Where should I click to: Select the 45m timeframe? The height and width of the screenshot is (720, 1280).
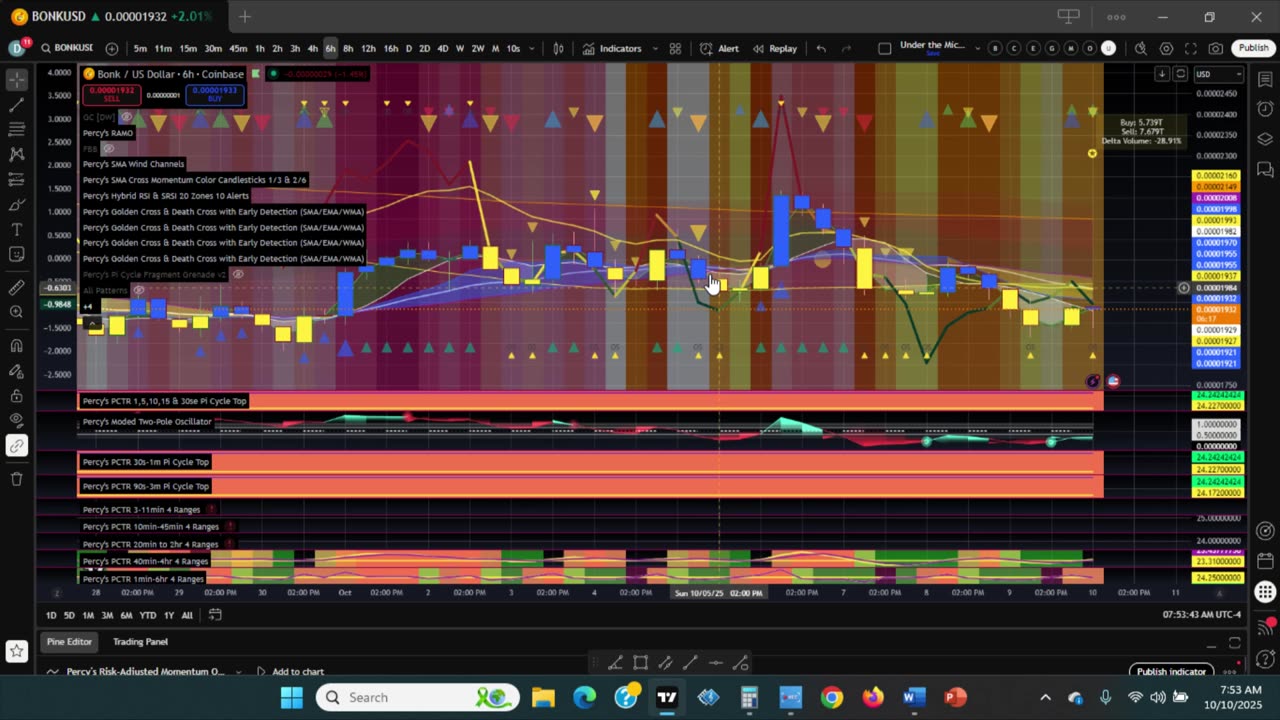[x=238, y=48]
